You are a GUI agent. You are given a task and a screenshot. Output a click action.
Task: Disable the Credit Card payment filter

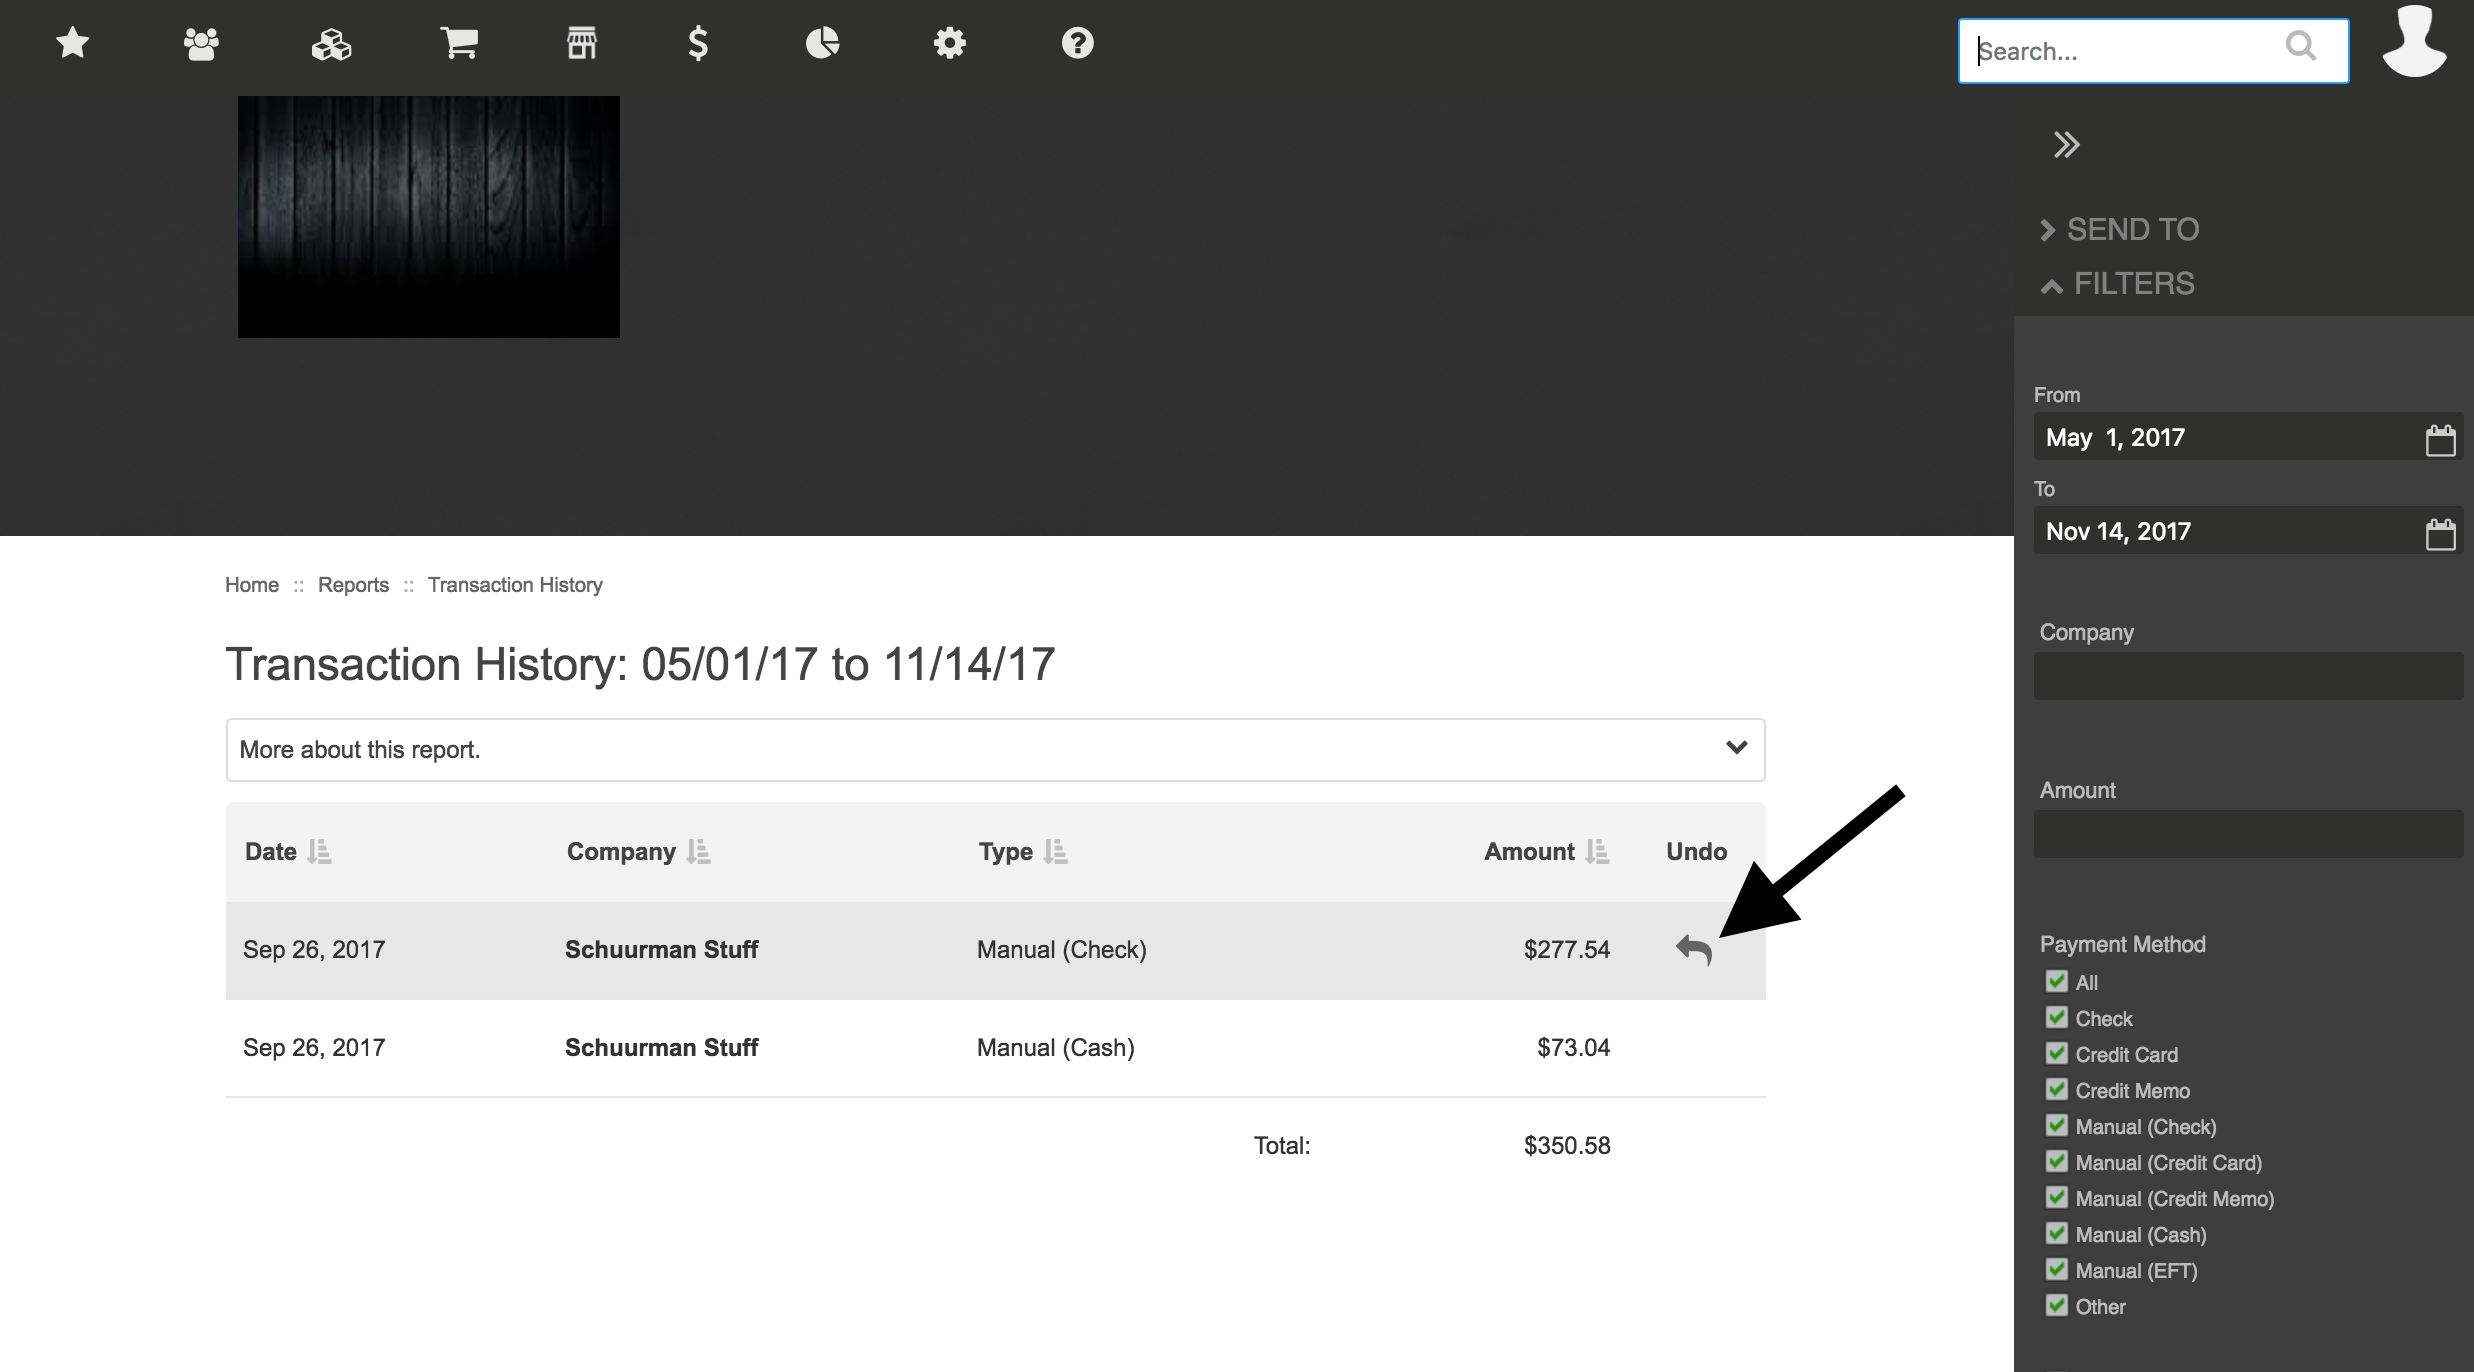[2055, 1053]
